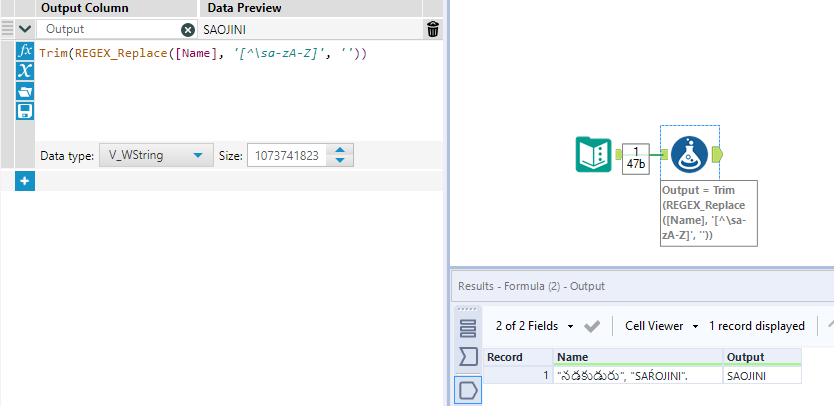The image size is (834, 406).
Task: Add a new expression with plus button
Action: pyautogui.click(x=24, y=181)
